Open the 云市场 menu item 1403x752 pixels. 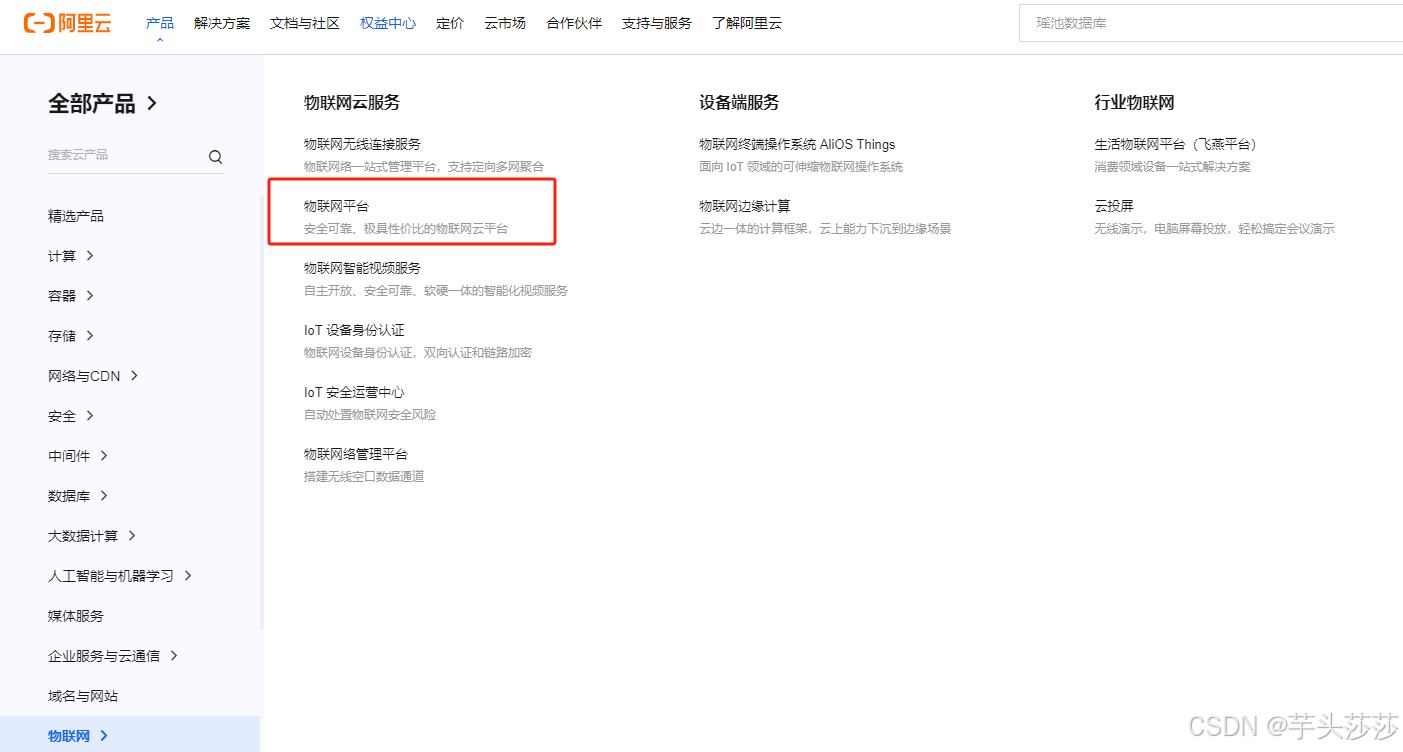(505, 23)
